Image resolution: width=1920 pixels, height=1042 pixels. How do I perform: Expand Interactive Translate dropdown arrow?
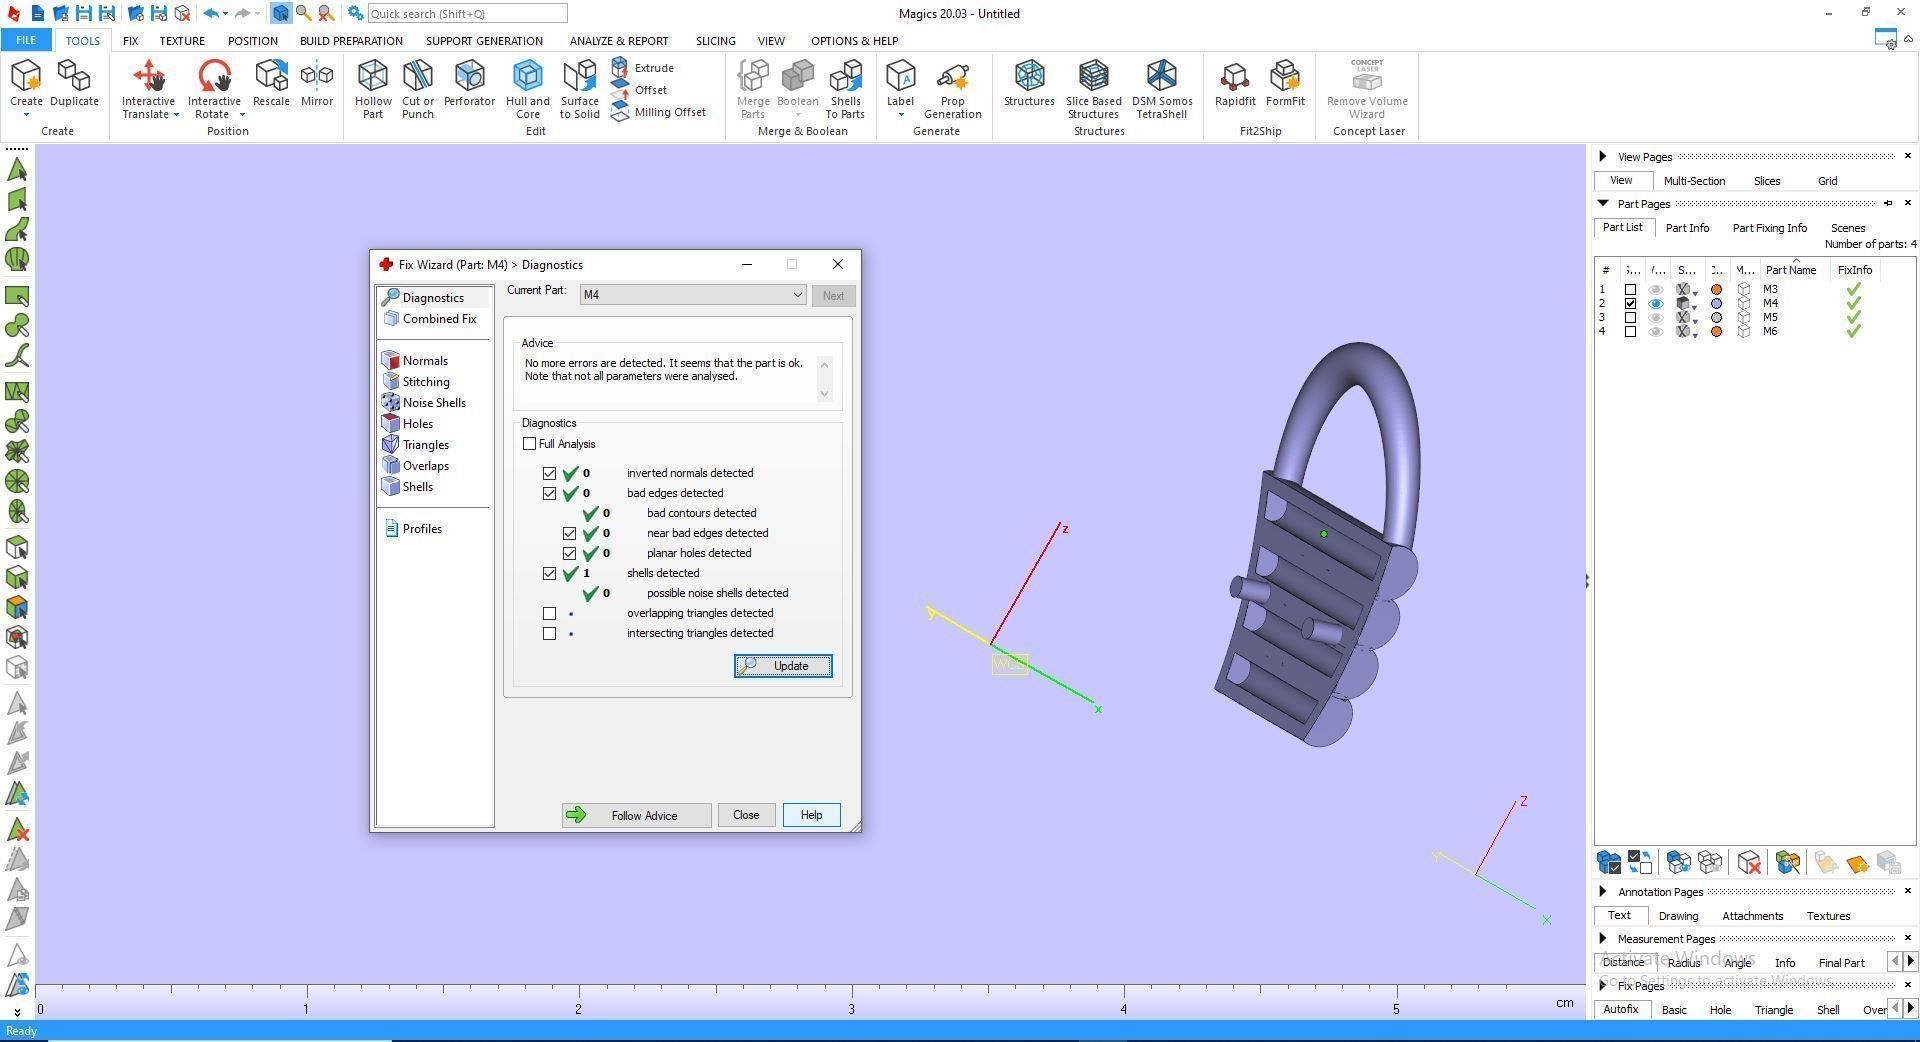[x=175, y=115]
